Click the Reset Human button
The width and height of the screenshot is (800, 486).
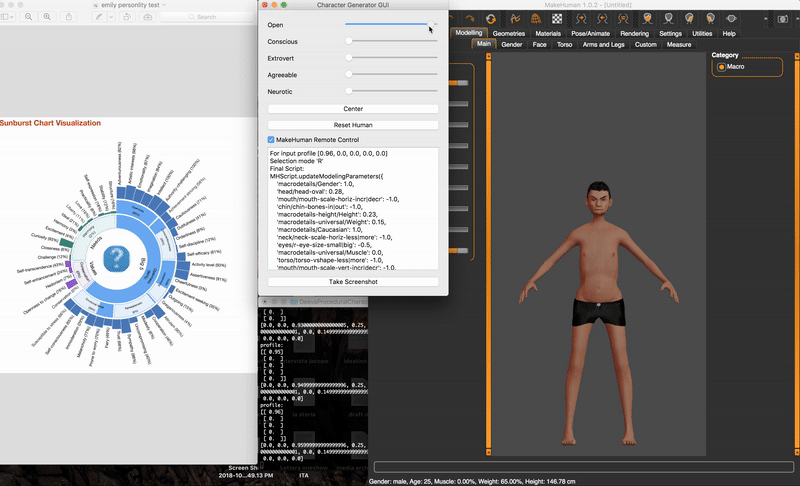click(x=353, y=125)
